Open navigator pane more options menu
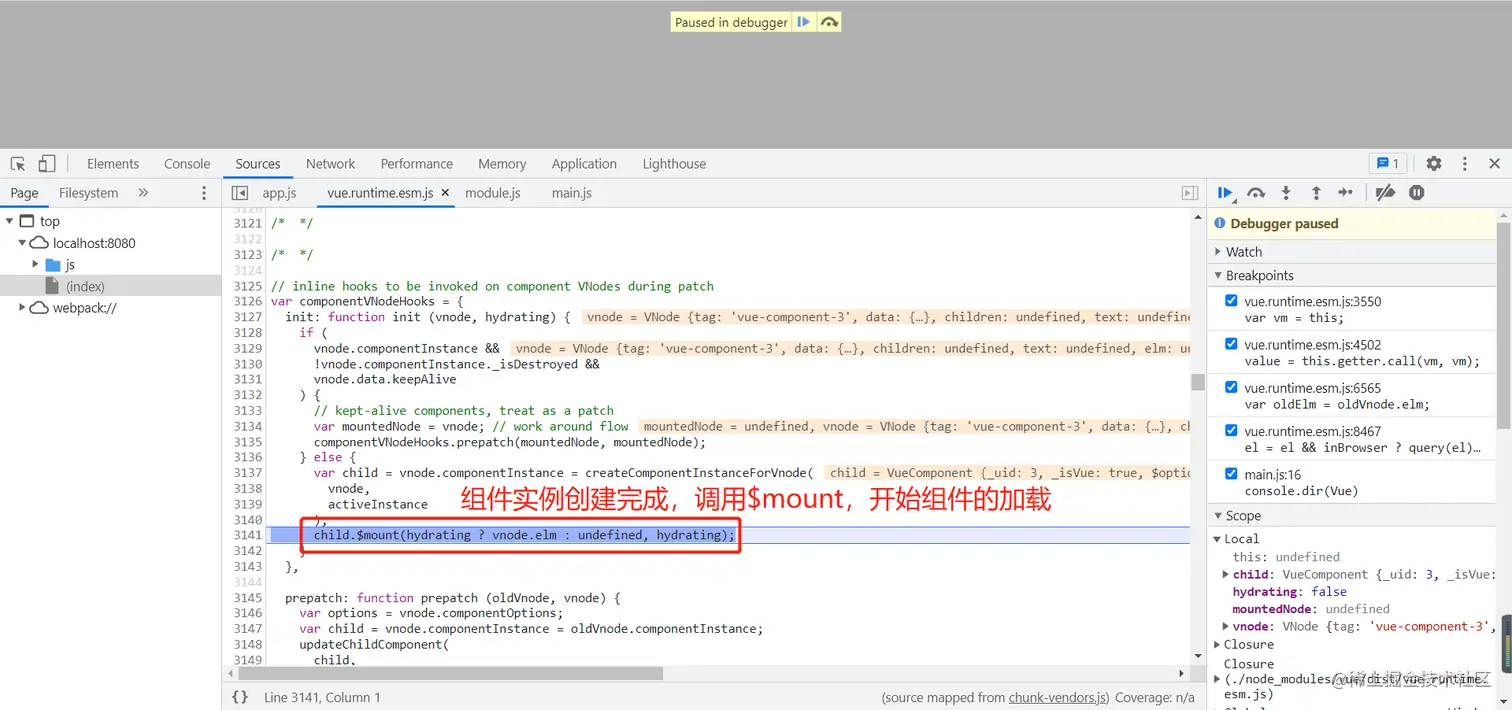This screenshot has height=710, width=1512. pyautogui.click(x=204, y=193)
